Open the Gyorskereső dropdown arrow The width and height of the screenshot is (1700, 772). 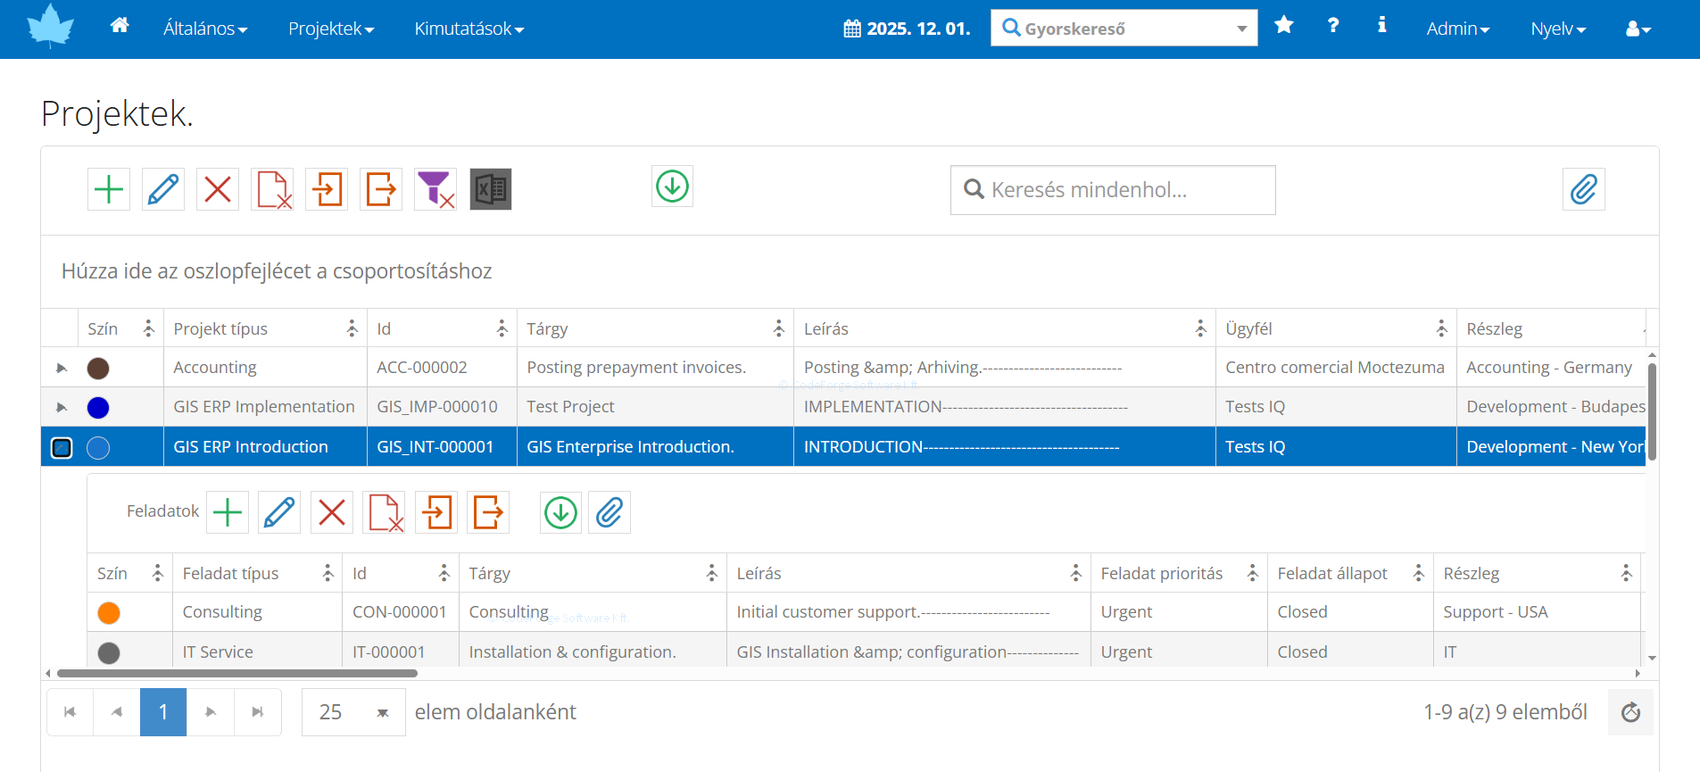point(1241,29)
